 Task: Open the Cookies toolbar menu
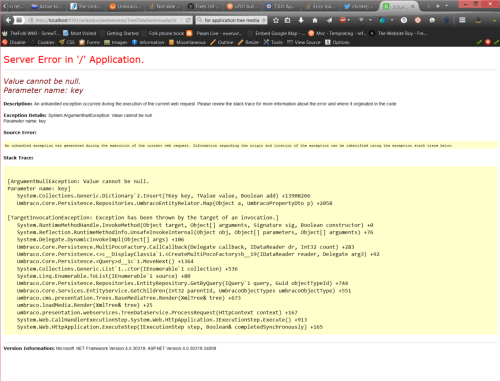(43, 42)
